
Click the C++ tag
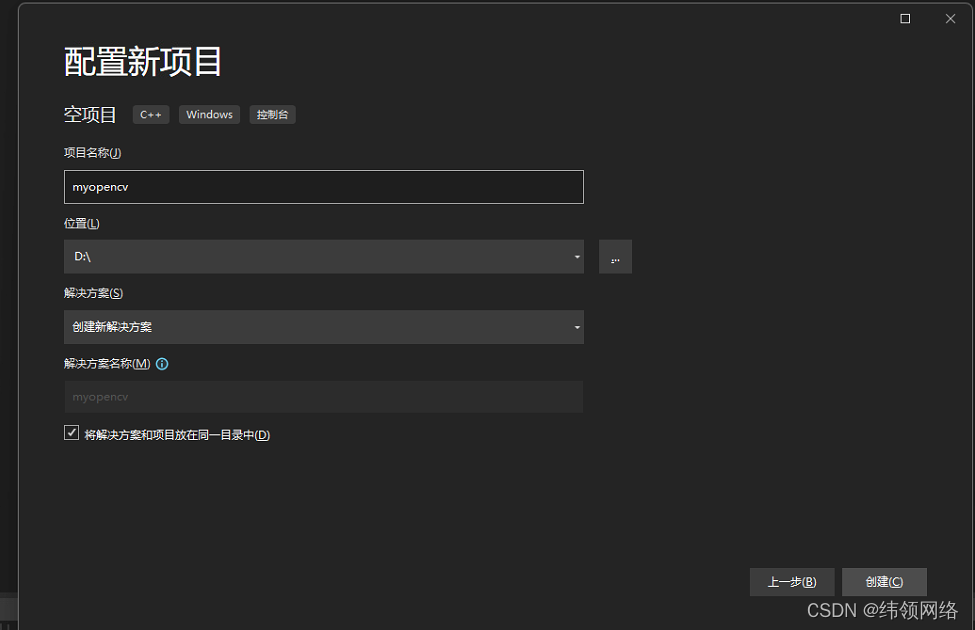click(x=151, y=114)
